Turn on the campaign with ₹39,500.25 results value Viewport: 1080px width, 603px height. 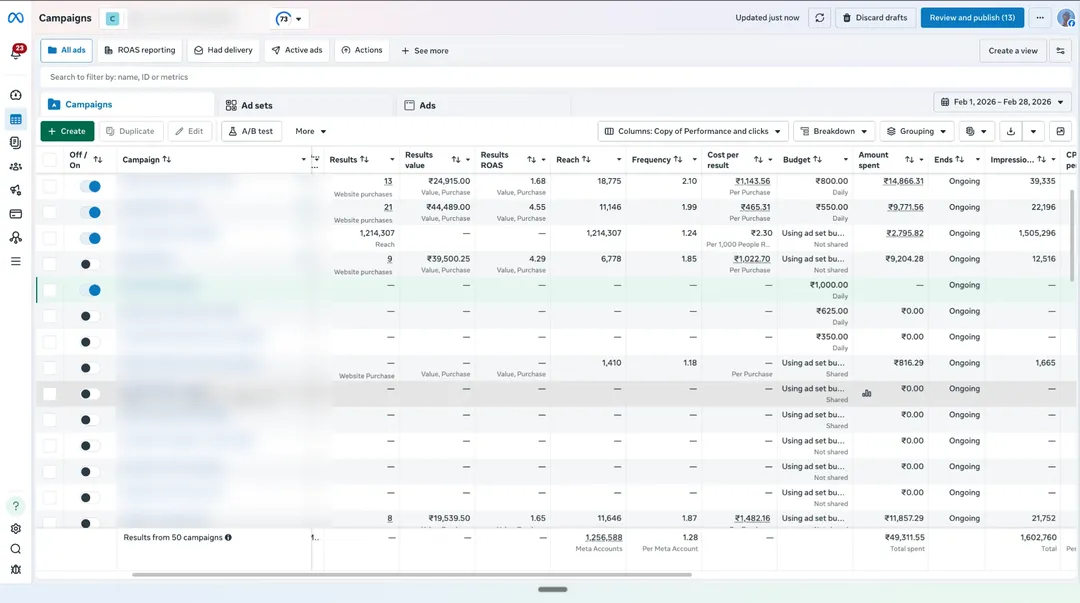tap(90, 265)
